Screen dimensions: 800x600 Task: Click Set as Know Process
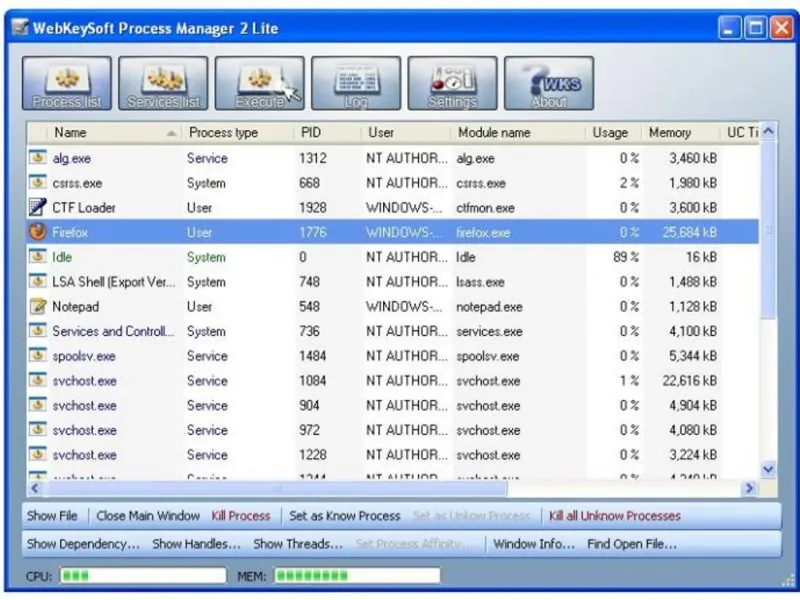[344, 516]
